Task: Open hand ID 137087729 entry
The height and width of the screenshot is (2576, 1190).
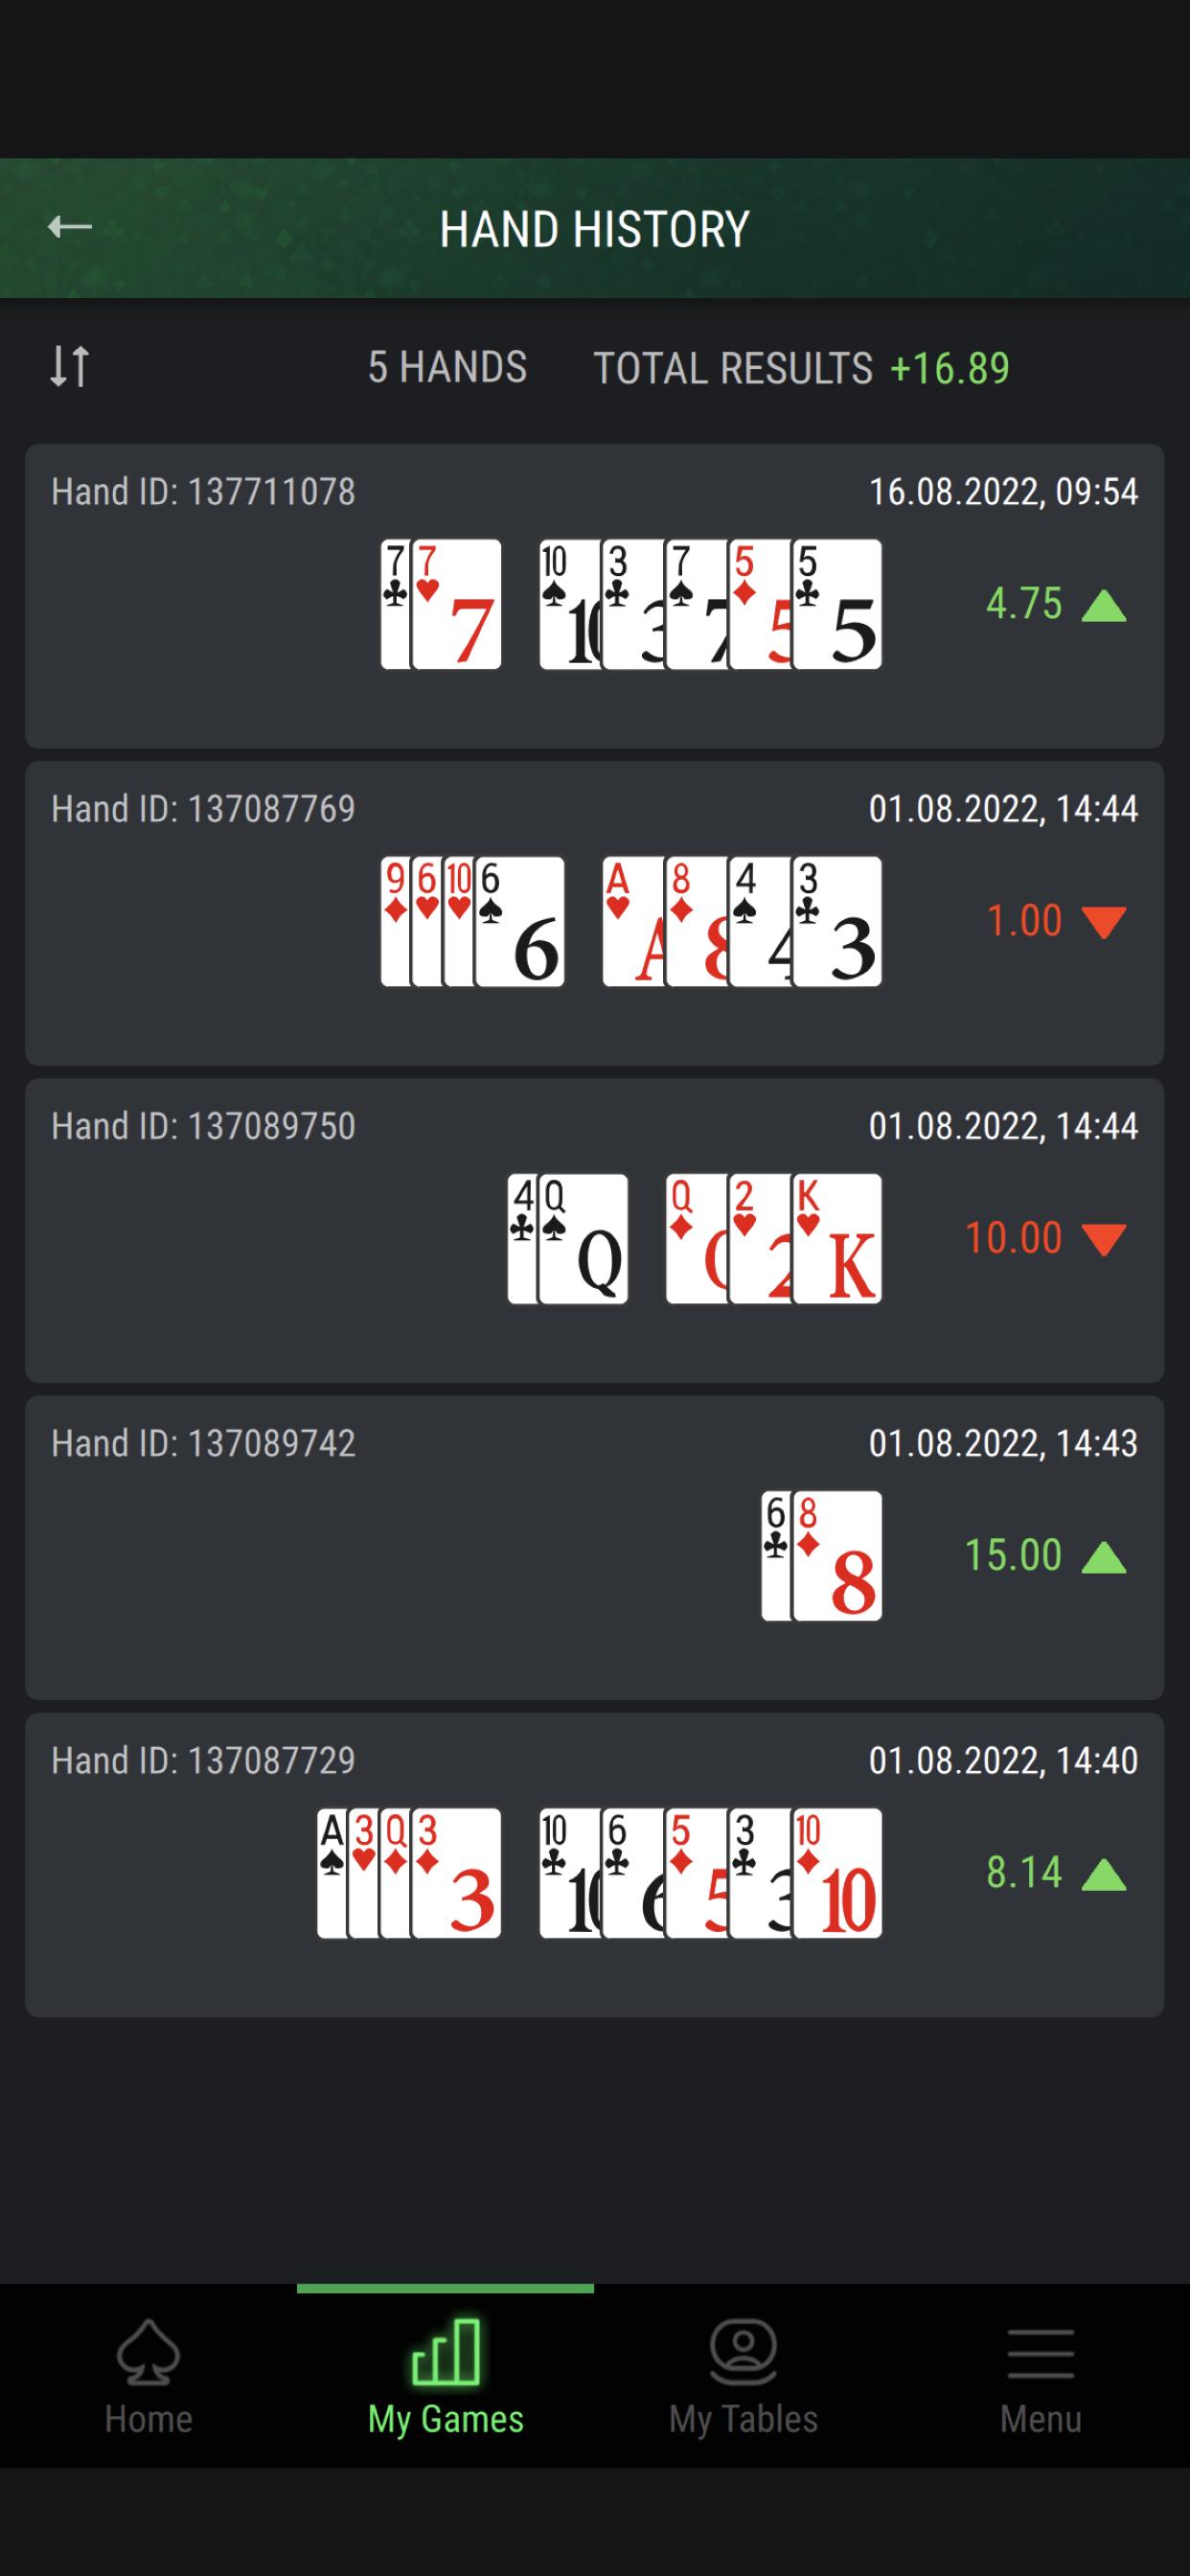Action: click(x=594, y=1865)
